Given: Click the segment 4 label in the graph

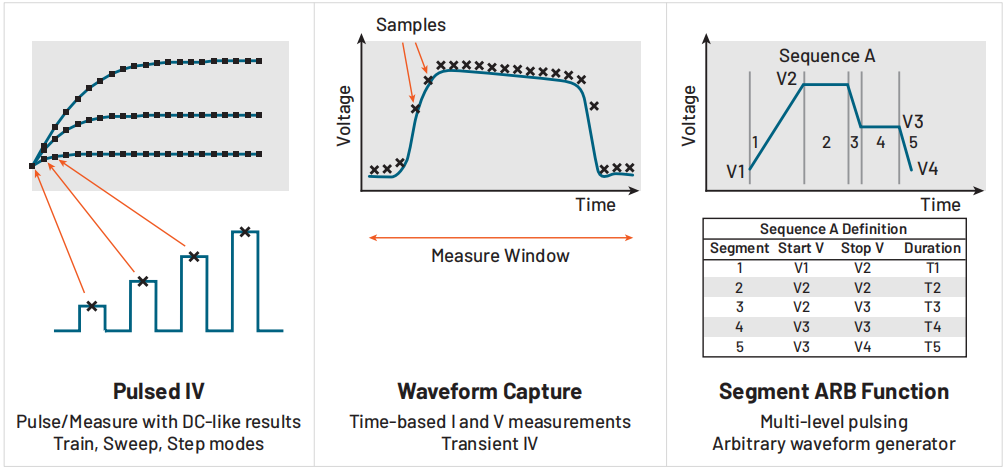Looking at the screenshot, I should [880, 143].
